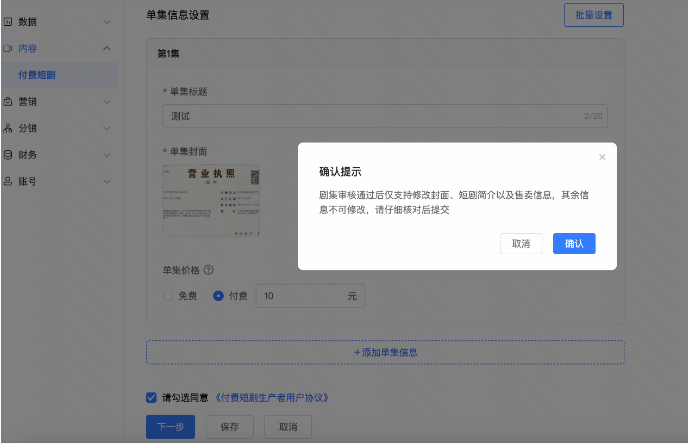Open the 财务 sidebar menu

[x=60, y=155]
